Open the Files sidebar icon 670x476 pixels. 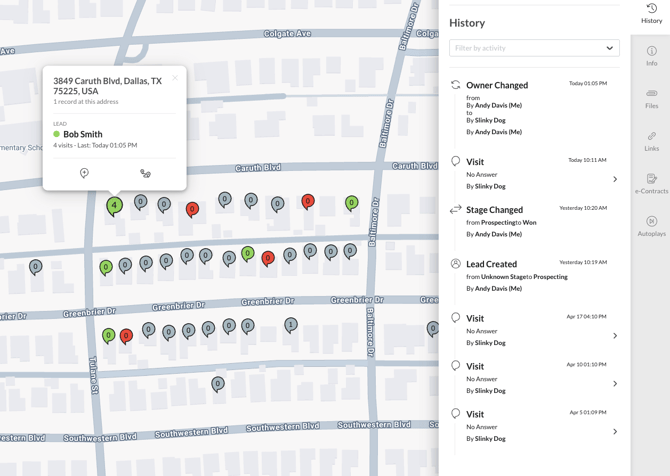[651, 99]
